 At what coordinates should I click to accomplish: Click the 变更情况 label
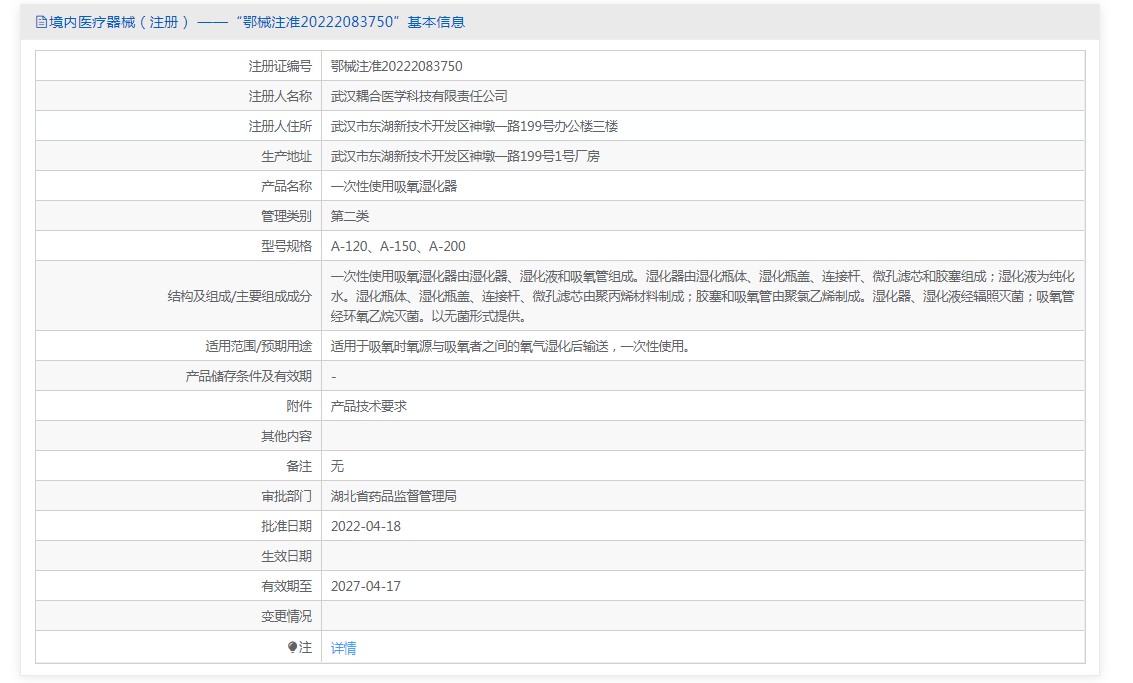coord(287,617)
